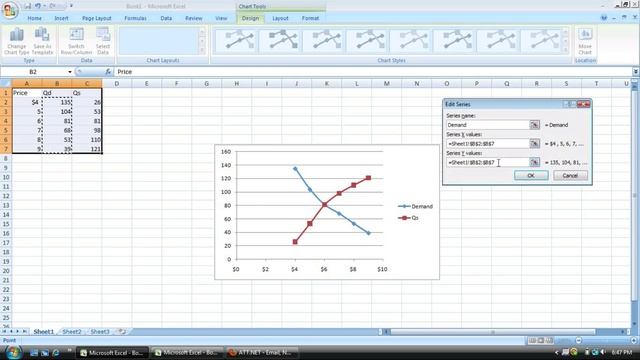Viewport: 640px width, 360px height.
Task: Open the Office button menu
Action: [x=9, y=10]
